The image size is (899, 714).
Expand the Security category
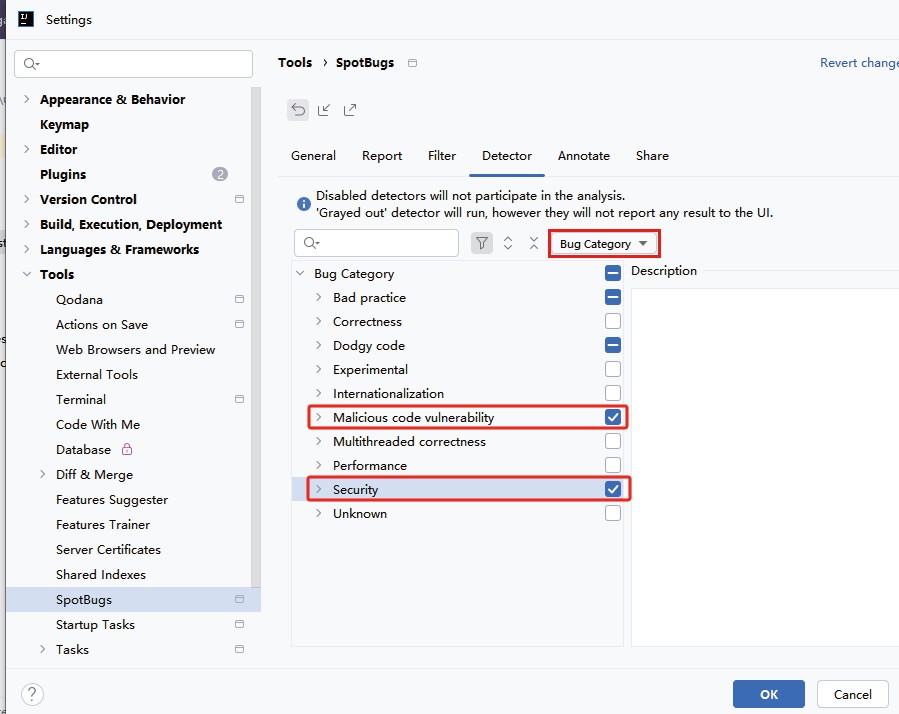point(319,489)
